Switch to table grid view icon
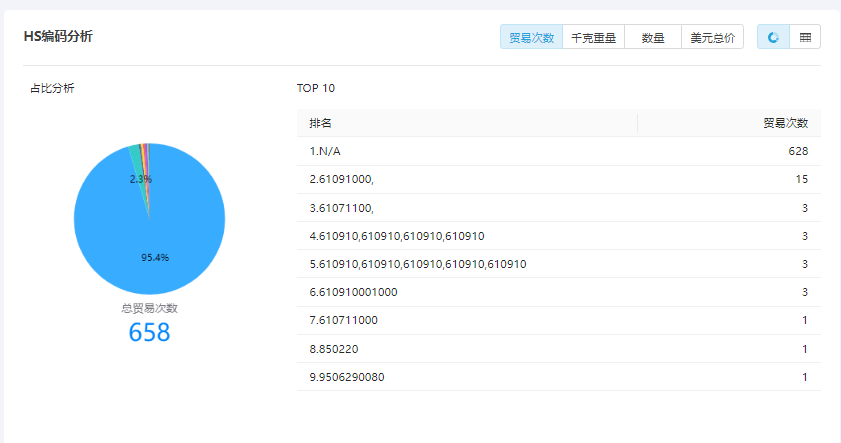Viewport: 841px width, 443px height. click(x=805, y=37)
